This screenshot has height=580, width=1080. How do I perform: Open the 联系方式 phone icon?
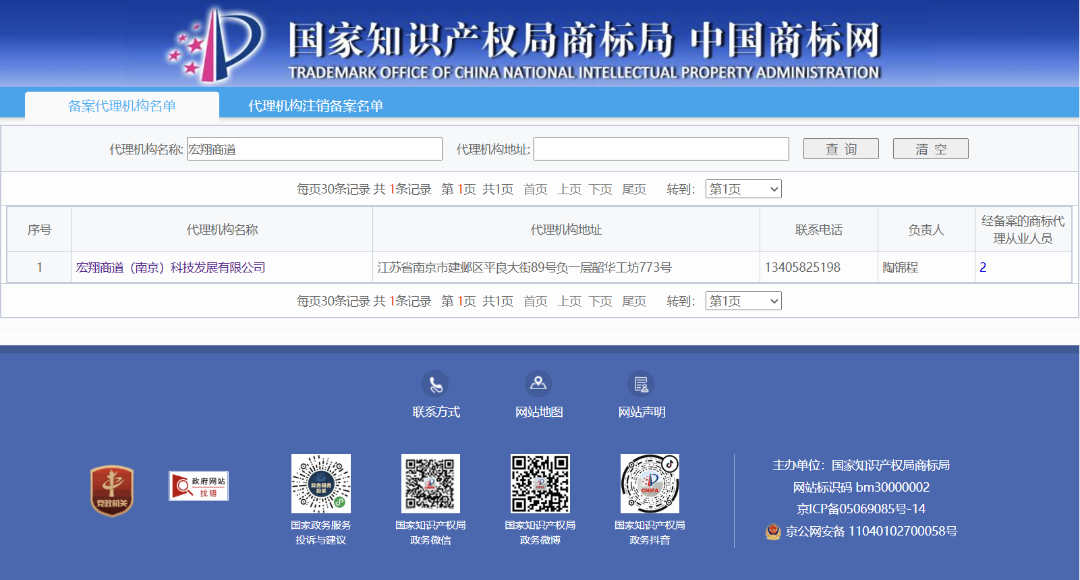point(435,384)
